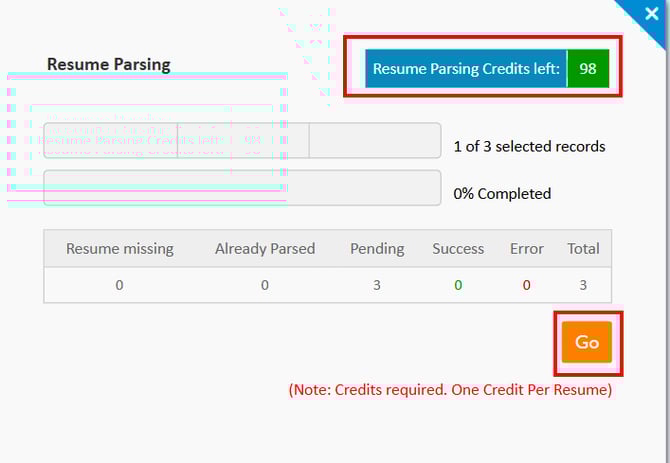Click the red Error count value
The height and width of the screenshot is (463, 670).
pyautogui.click(x=526, y=285)
